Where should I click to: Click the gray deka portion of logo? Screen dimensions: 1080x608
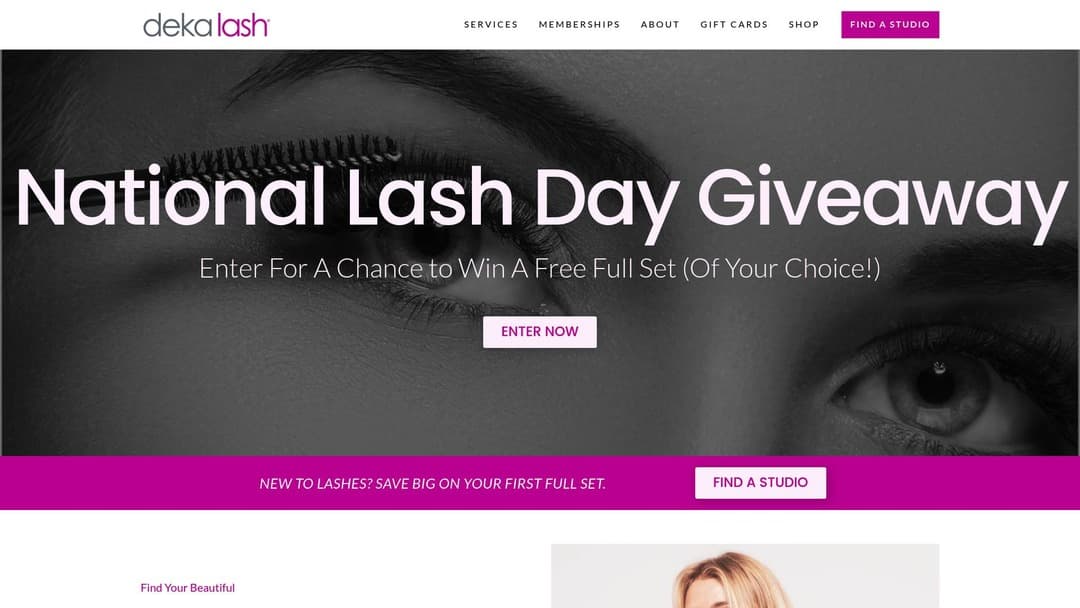point(178,25)
